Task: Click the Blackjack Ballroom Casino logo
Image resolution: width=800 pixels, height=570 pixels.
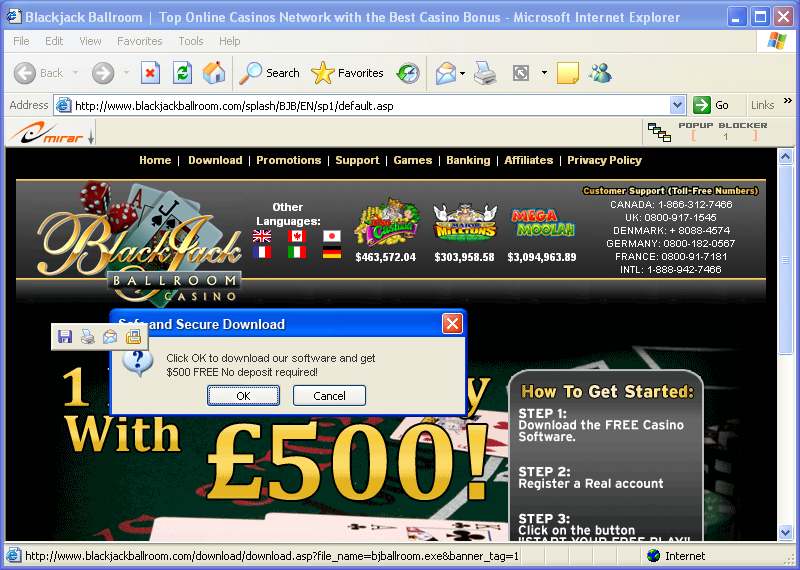Action: 139,244
